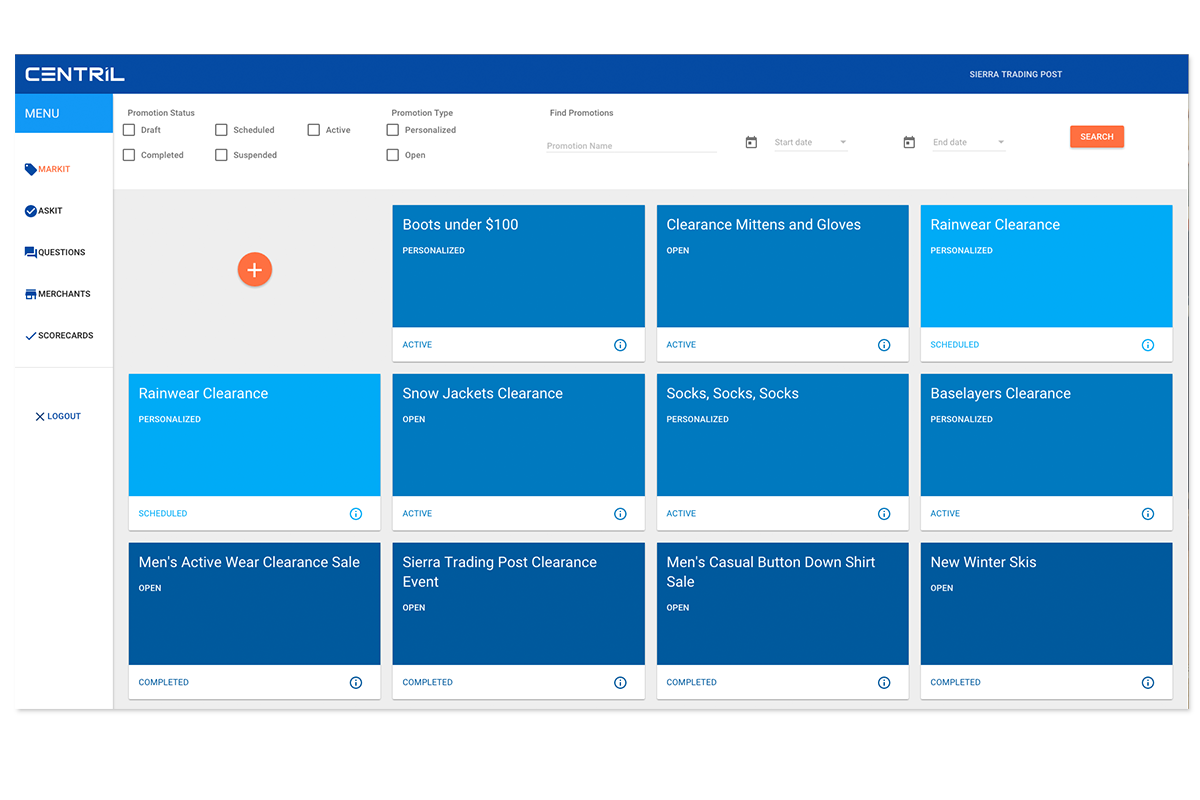Click the LOGOUT link
The image size is (1200, 800).
pos(64,416)
